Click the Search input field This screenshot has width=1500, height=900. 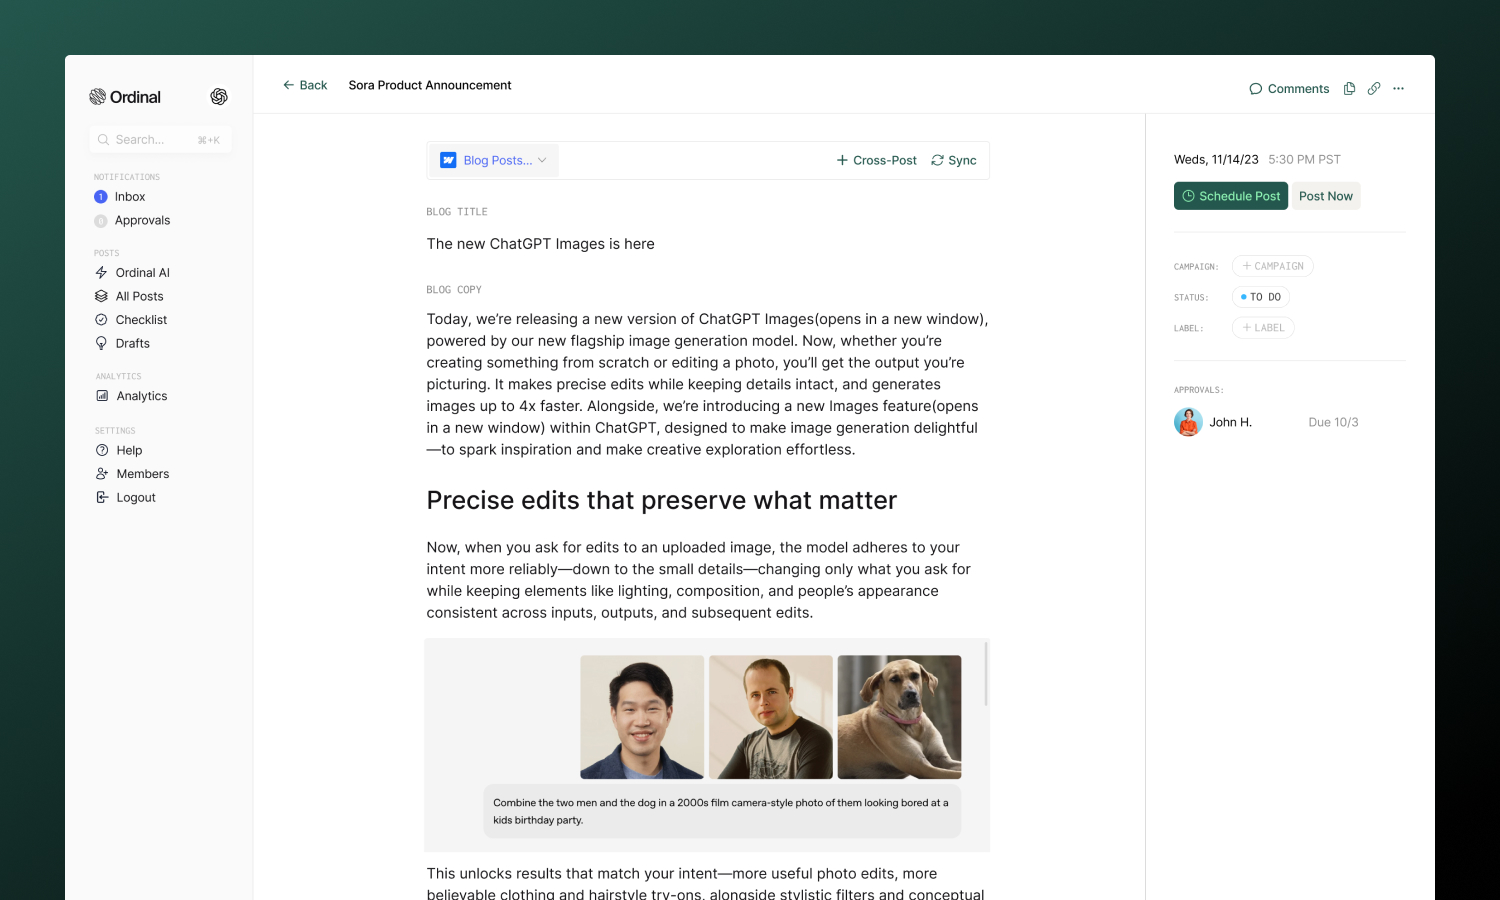click(x=160, y=140)
